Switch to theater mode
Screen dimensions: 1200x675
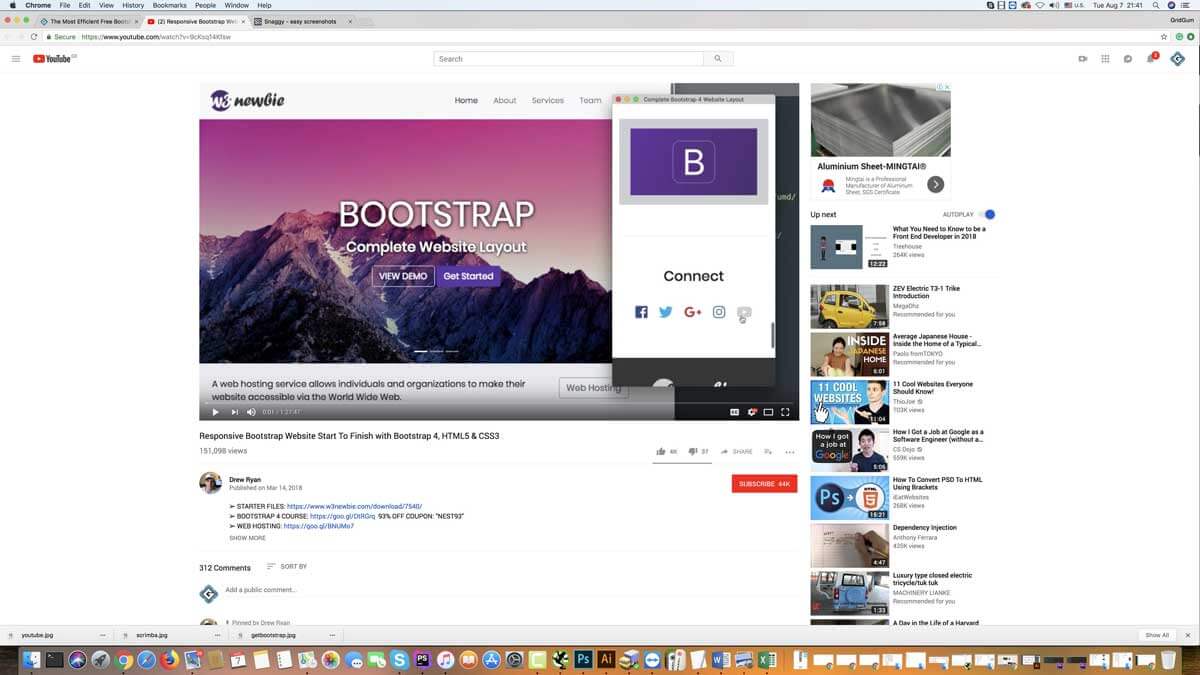[x=769, y=412]
